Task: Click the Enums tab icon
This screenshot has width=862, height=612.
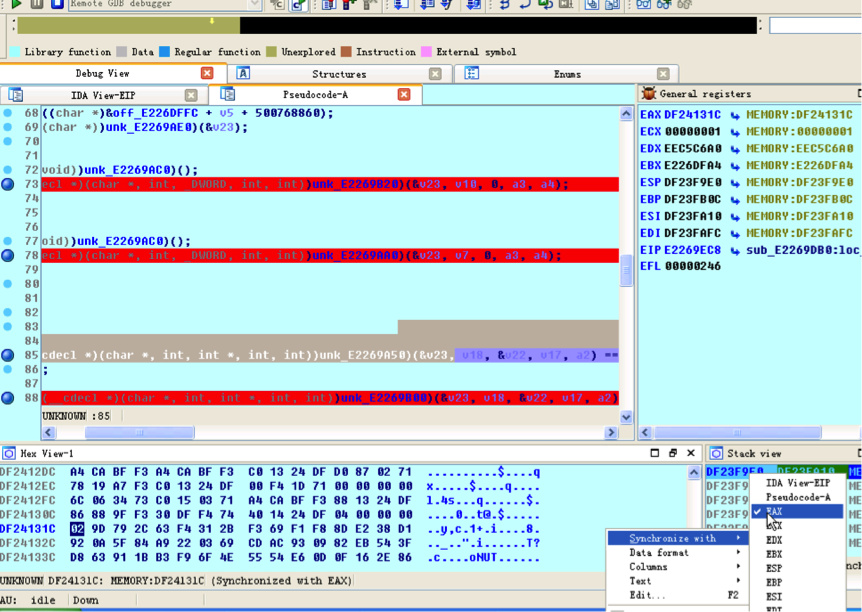Action: pyautogui.click(x=471, y=74)
